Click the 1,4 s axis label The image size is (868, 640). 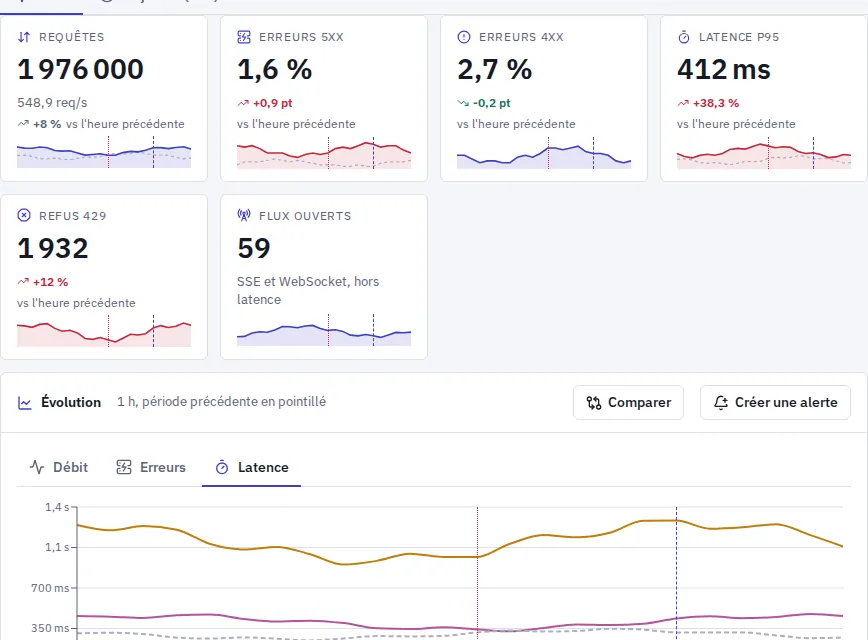(x=57, y=507)
